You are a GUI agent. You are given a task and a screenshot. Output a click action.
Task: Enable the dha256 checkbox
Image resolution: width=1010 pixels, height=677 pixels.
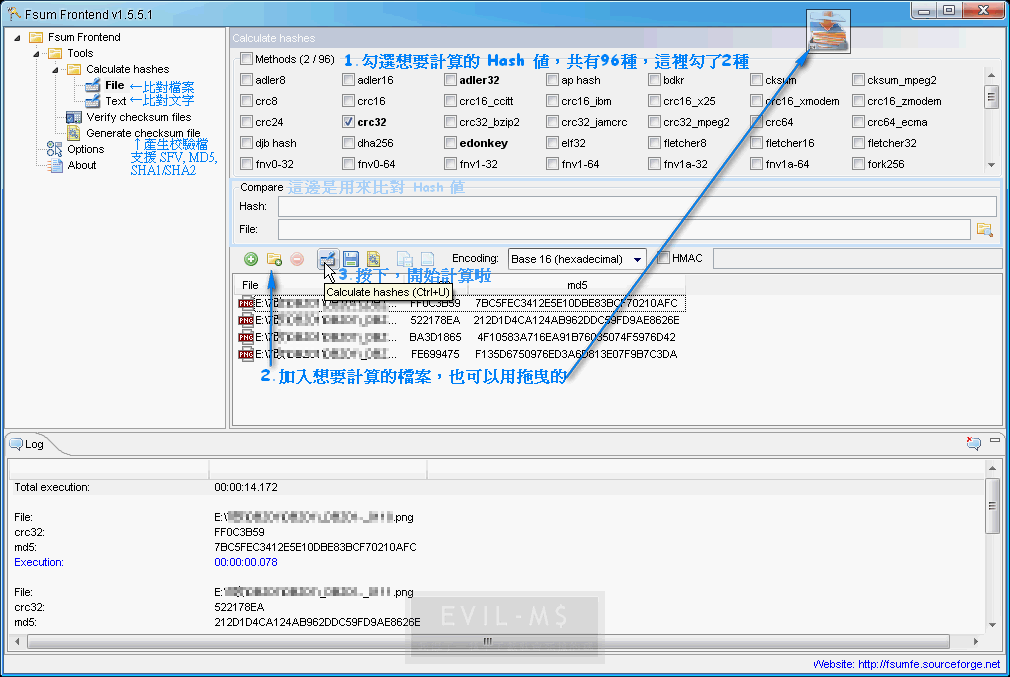348,143
